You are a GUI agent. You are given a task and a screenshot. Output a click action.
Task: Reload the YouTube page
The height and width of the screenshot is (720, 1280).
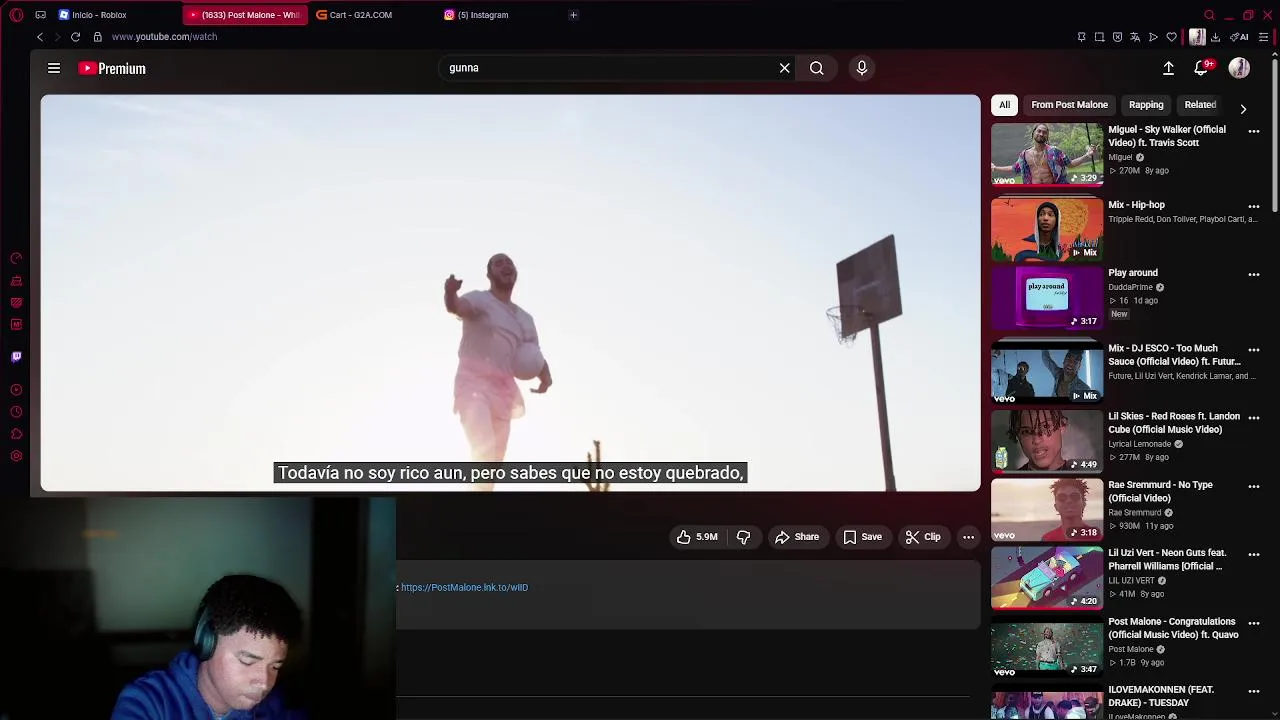coord(75,37)
